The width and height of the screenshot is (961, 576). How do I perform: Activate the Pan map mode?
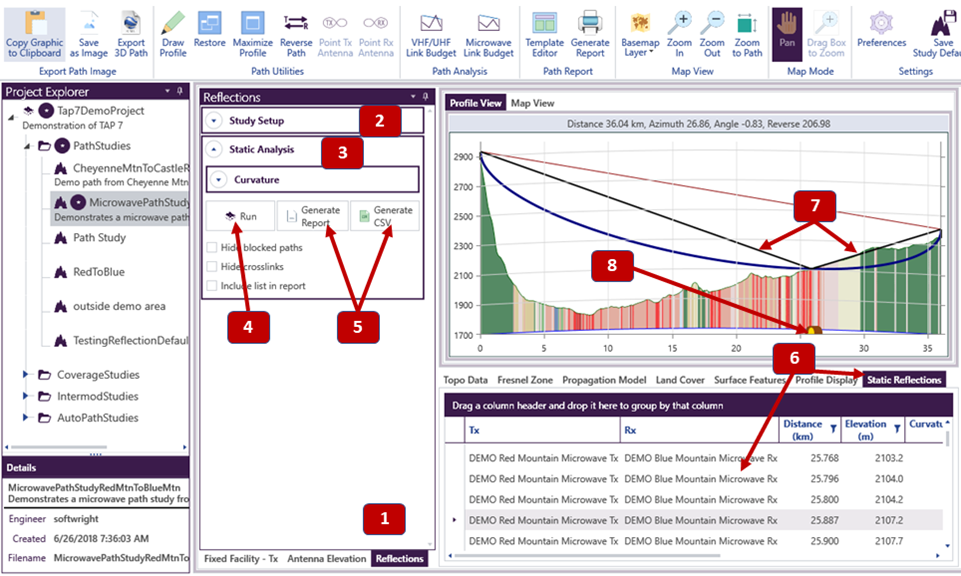point(787,24)
